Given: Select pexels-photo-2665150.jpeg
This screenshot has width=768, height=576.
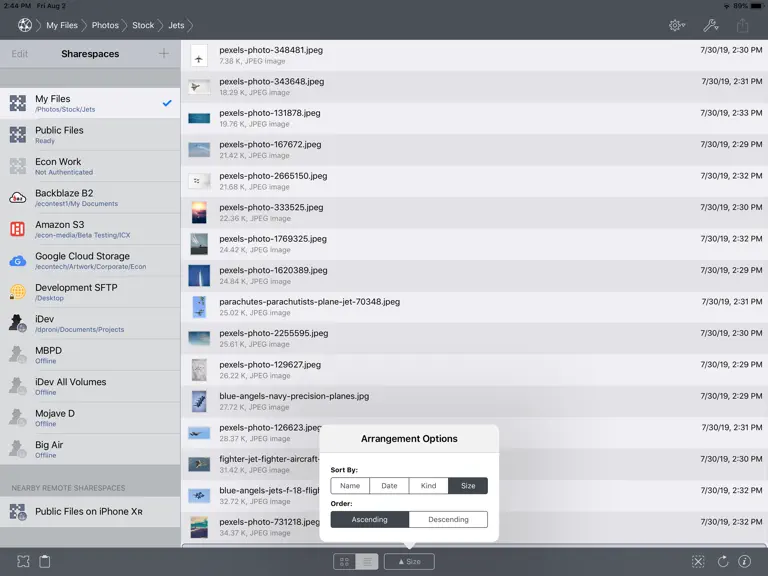Looking at the screenshot, I should pos(475,181).
